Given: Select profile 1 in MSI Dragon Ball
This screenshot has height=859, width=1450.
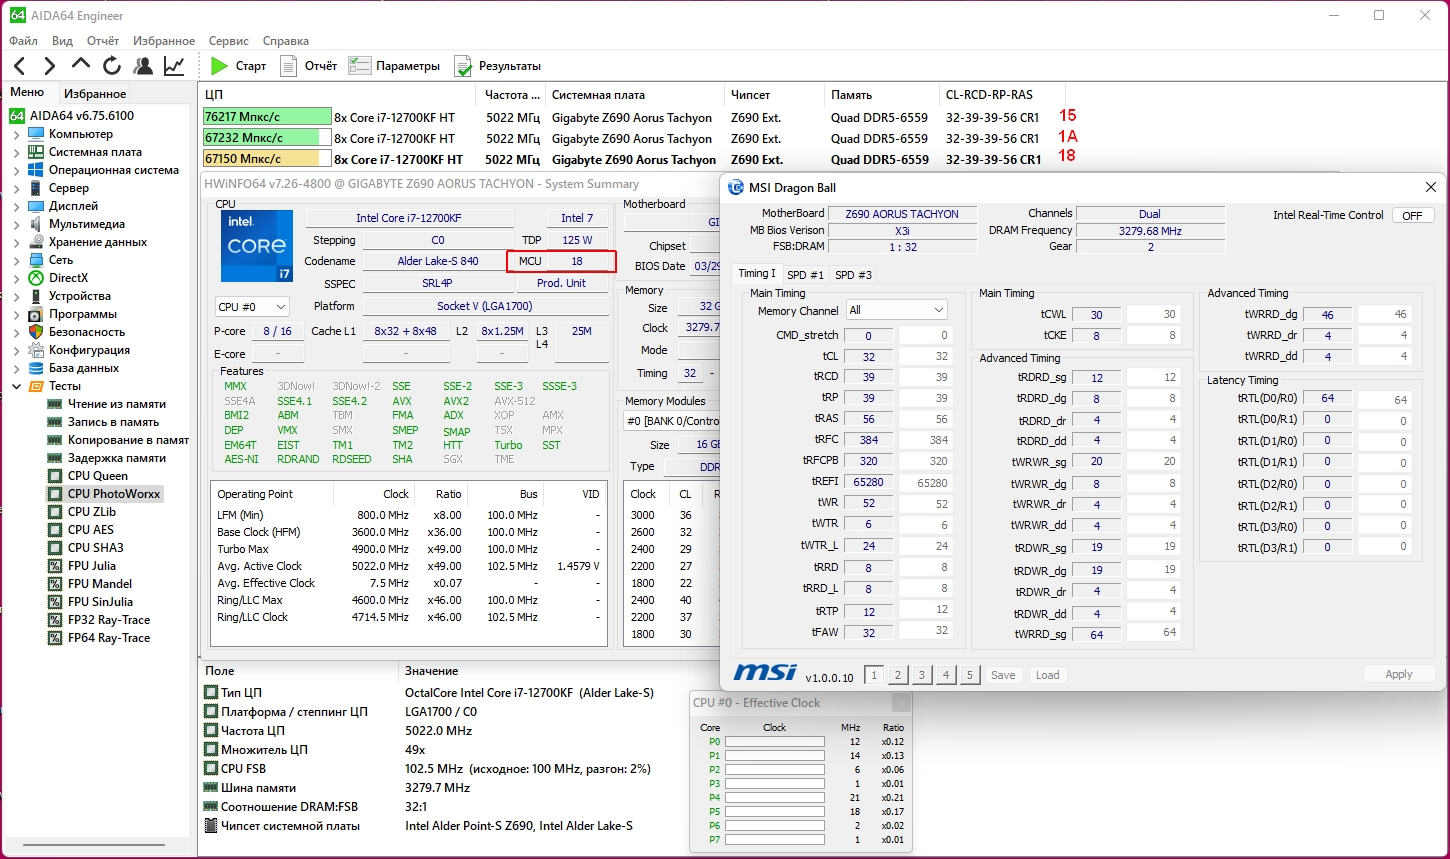Looking at the screenshot, I should pos(874,675).
